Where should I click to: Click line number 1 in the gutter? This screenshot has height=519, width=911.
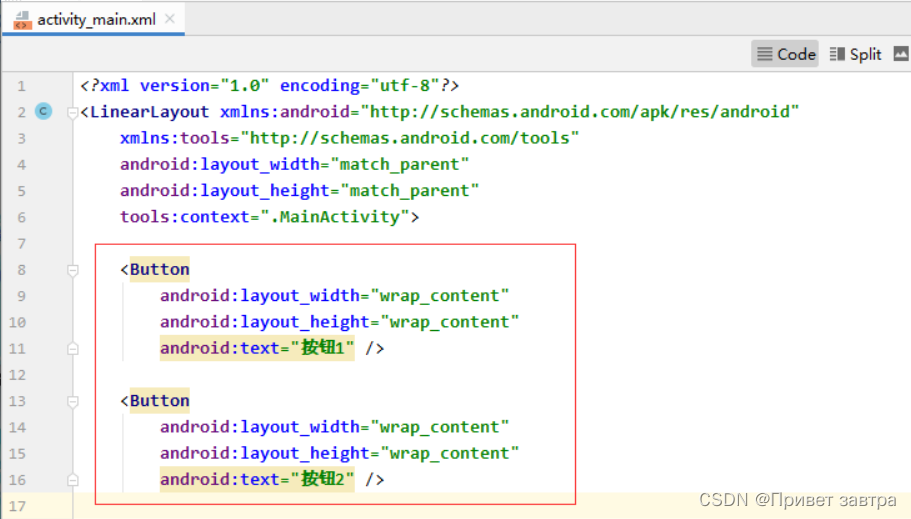tap(21, 86)
